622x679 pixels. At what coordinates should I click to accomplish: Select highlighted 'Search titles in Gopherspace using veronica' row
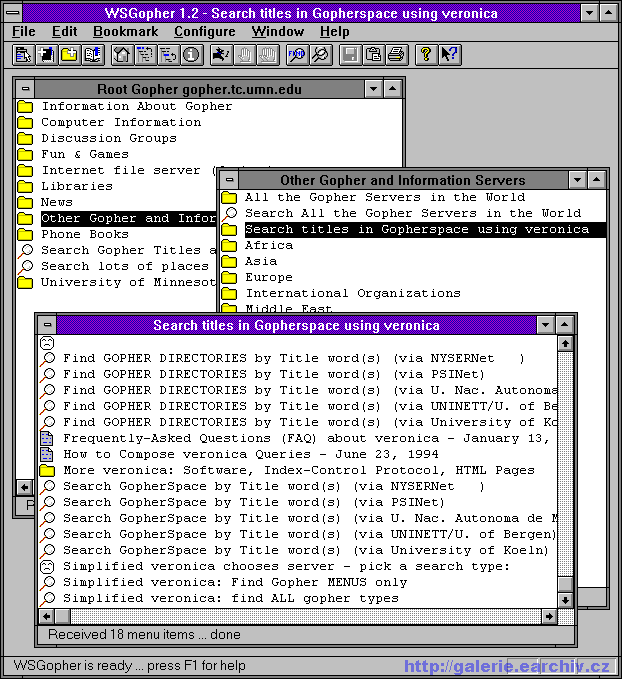pyautogui.click(x=425, y=230)
